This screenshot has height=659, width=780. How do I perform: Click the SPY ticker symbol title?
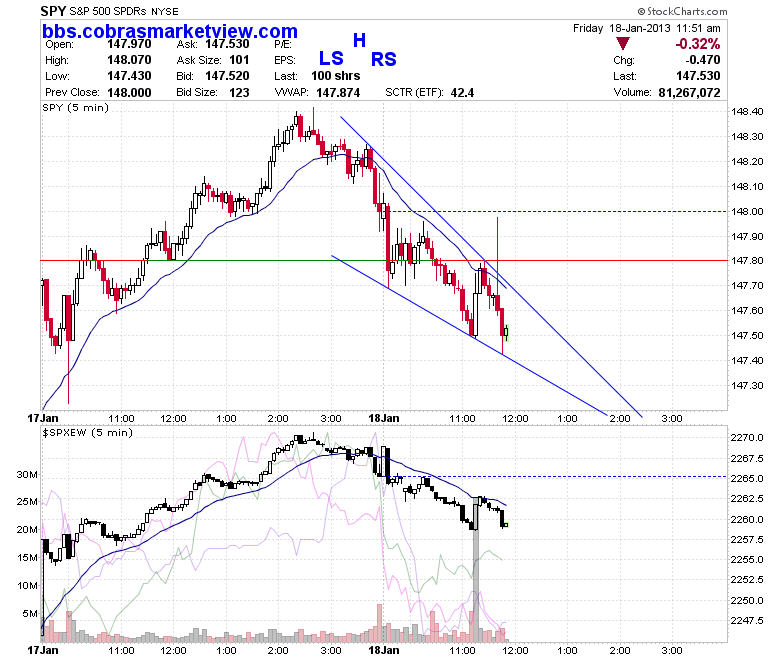click(x=53, y=11)
